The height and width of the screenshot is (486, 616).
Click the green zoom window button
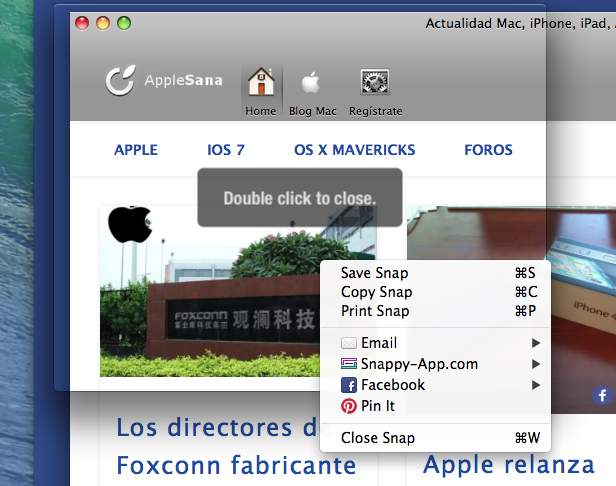click(x=124, y=23)
